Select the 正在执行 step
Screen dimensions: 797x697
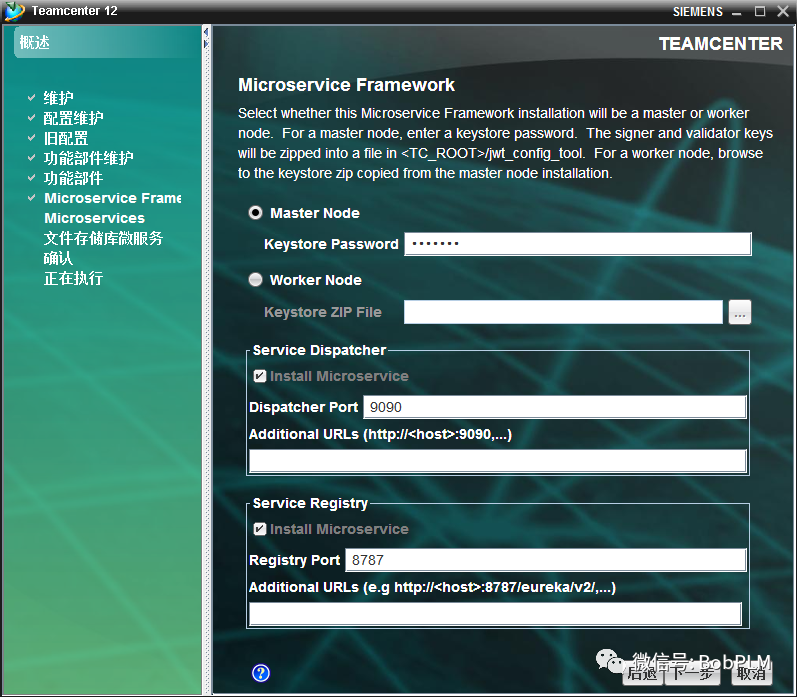click(73, 278)
